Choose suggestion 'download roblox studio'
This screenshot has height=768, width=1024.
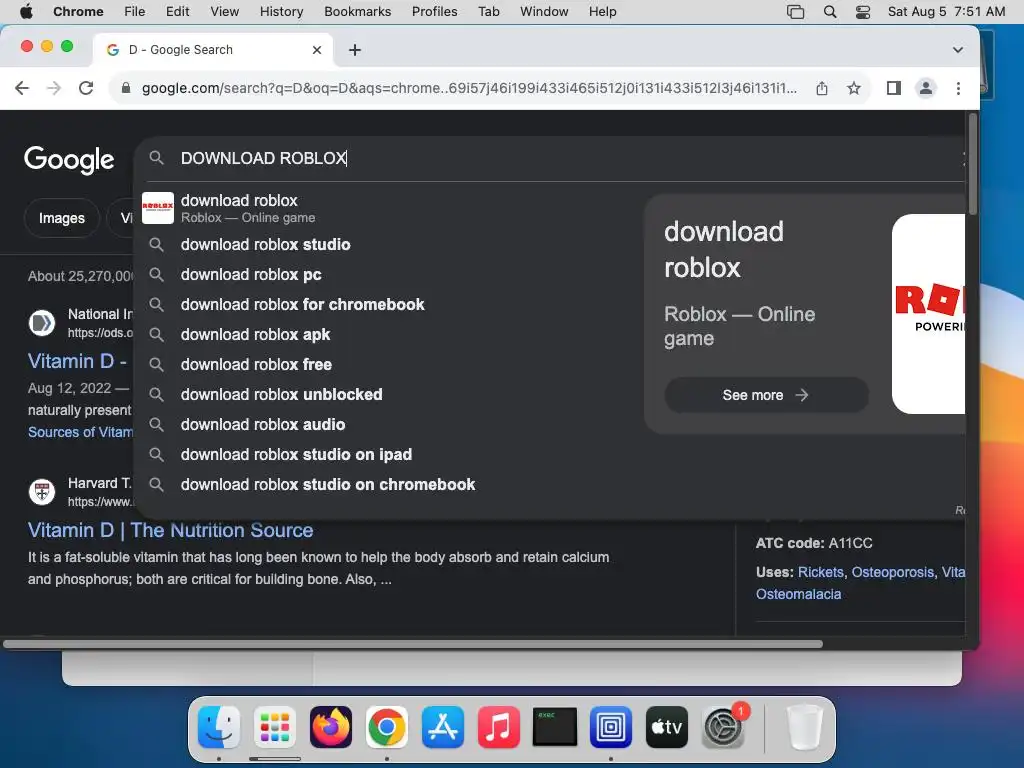(389, 244)
